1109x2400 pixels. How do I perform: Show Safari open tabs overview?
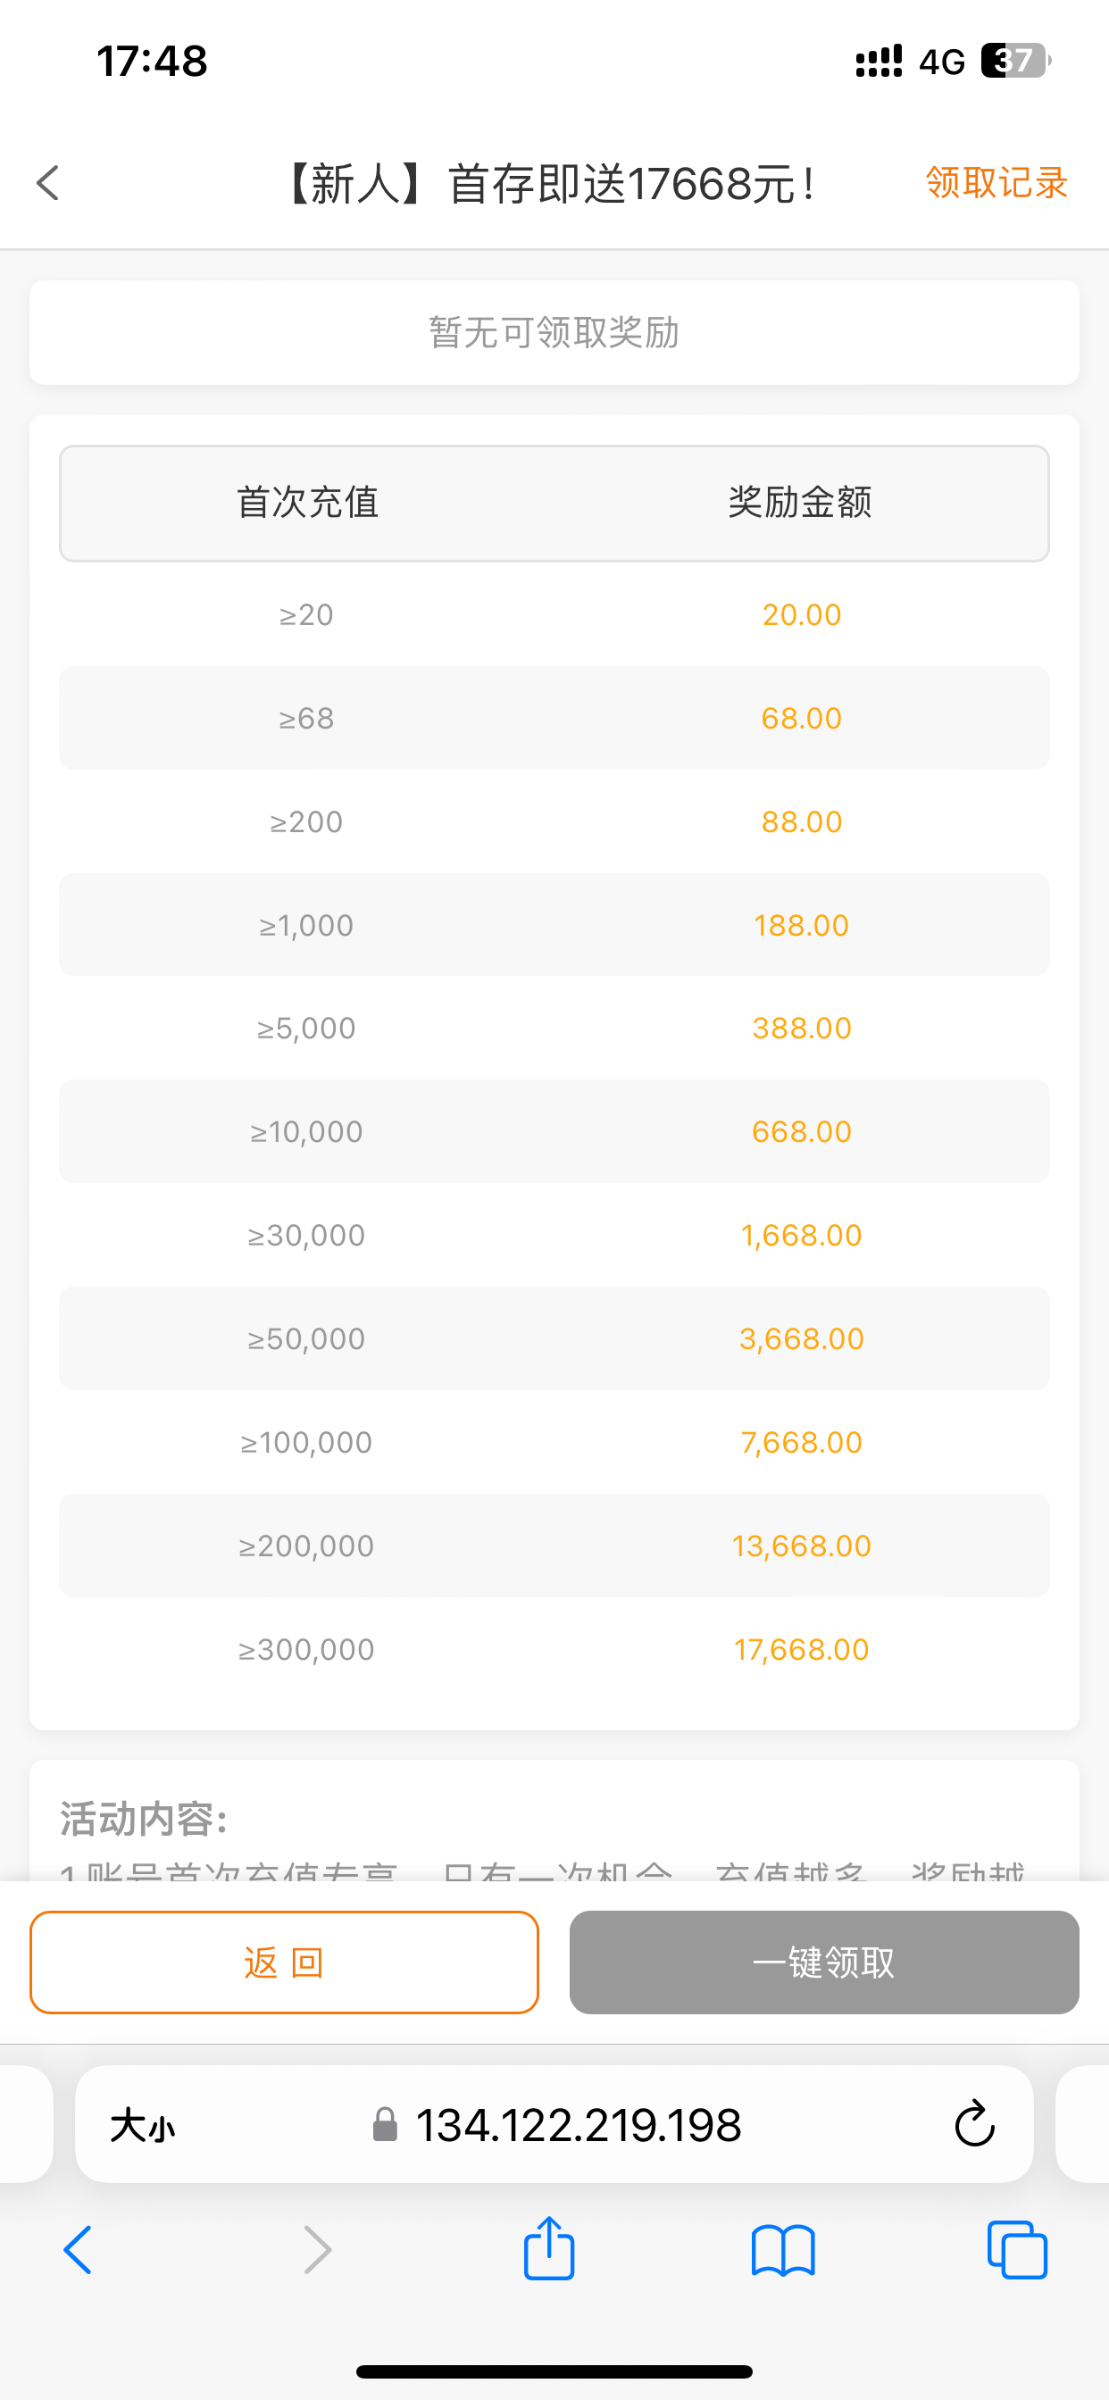point(1017,2250)
